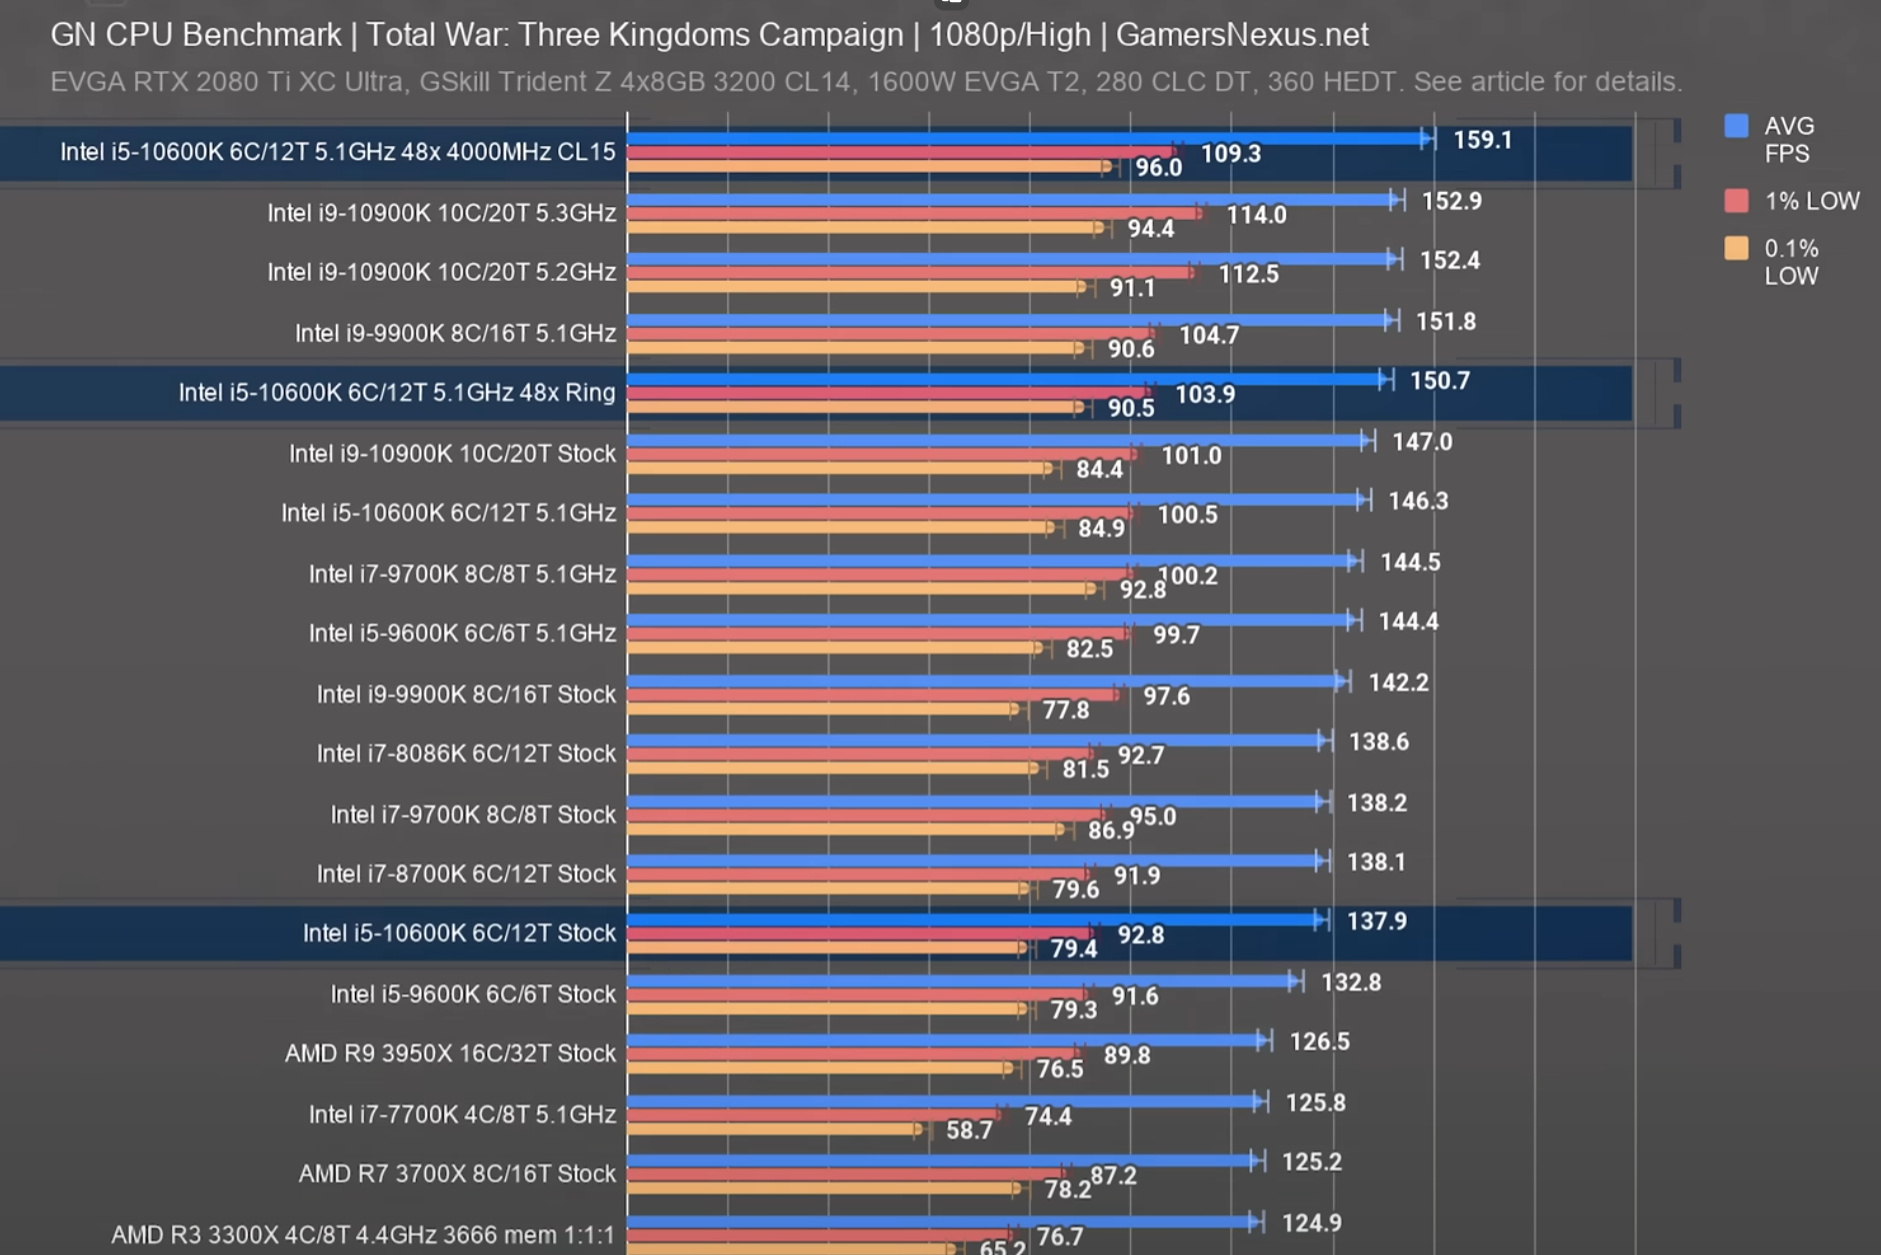This screenshot has height=1255, width=1881.
Task: Click the '0.1% LOW' legend label
Action: pos(1791,262)
